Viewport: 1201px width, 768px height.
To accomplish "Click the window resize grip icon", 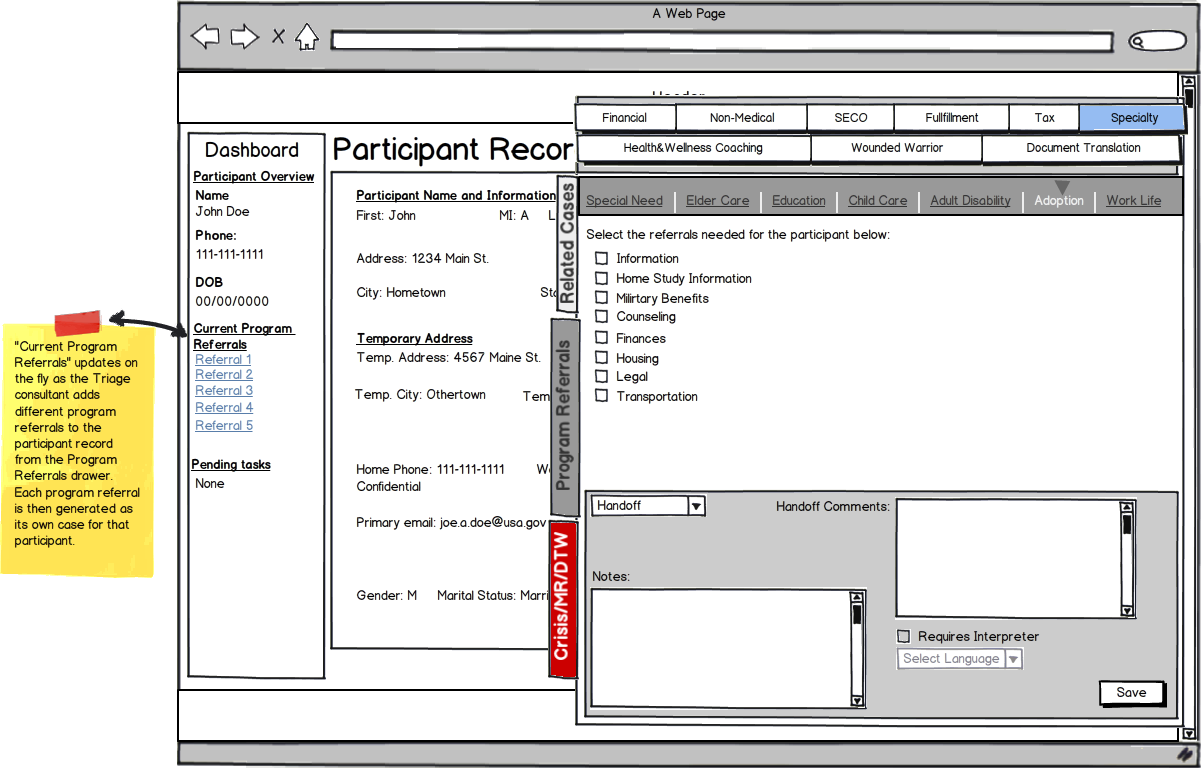I will pyautogui.click(x=1186, y=754).
